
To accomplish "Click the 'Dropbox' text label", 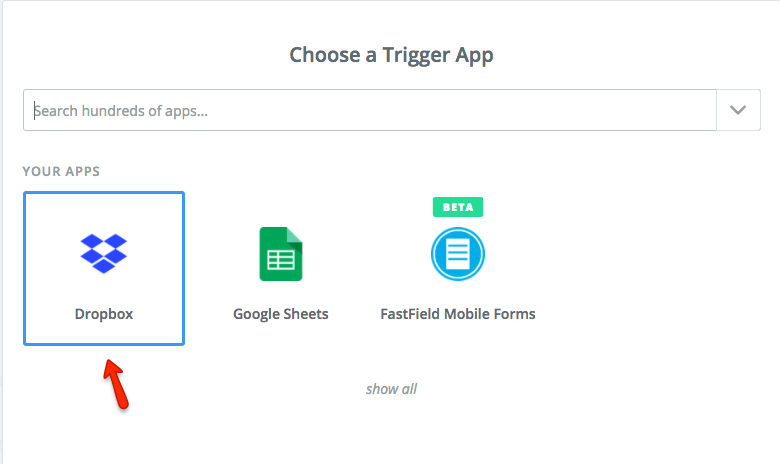I will (104, 314).
